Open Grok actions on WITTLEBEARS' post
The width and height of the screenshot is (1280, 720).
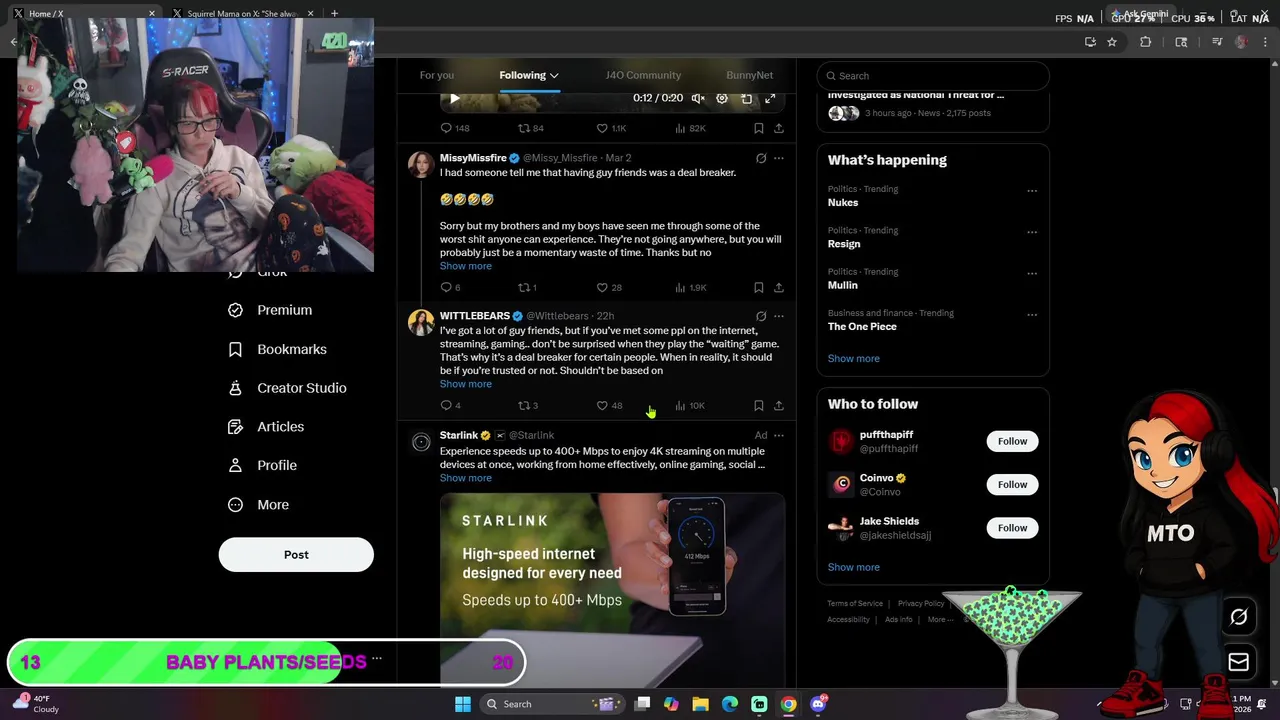[761, 316]
